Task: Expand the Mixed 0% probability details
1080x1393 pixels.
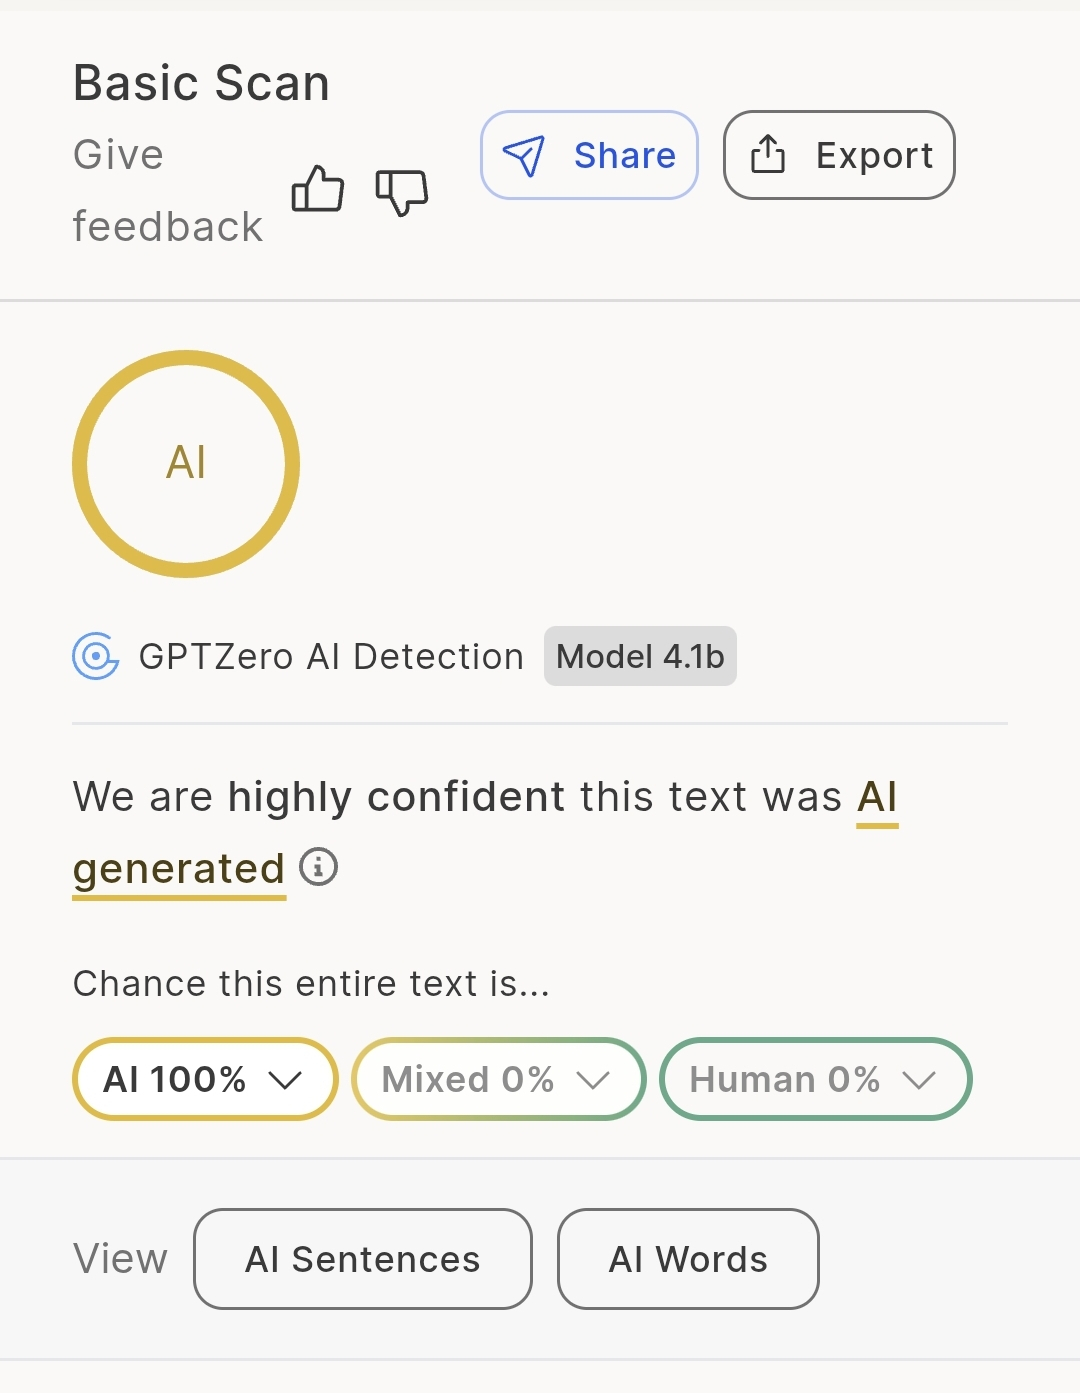Action: coord(497,1080)
